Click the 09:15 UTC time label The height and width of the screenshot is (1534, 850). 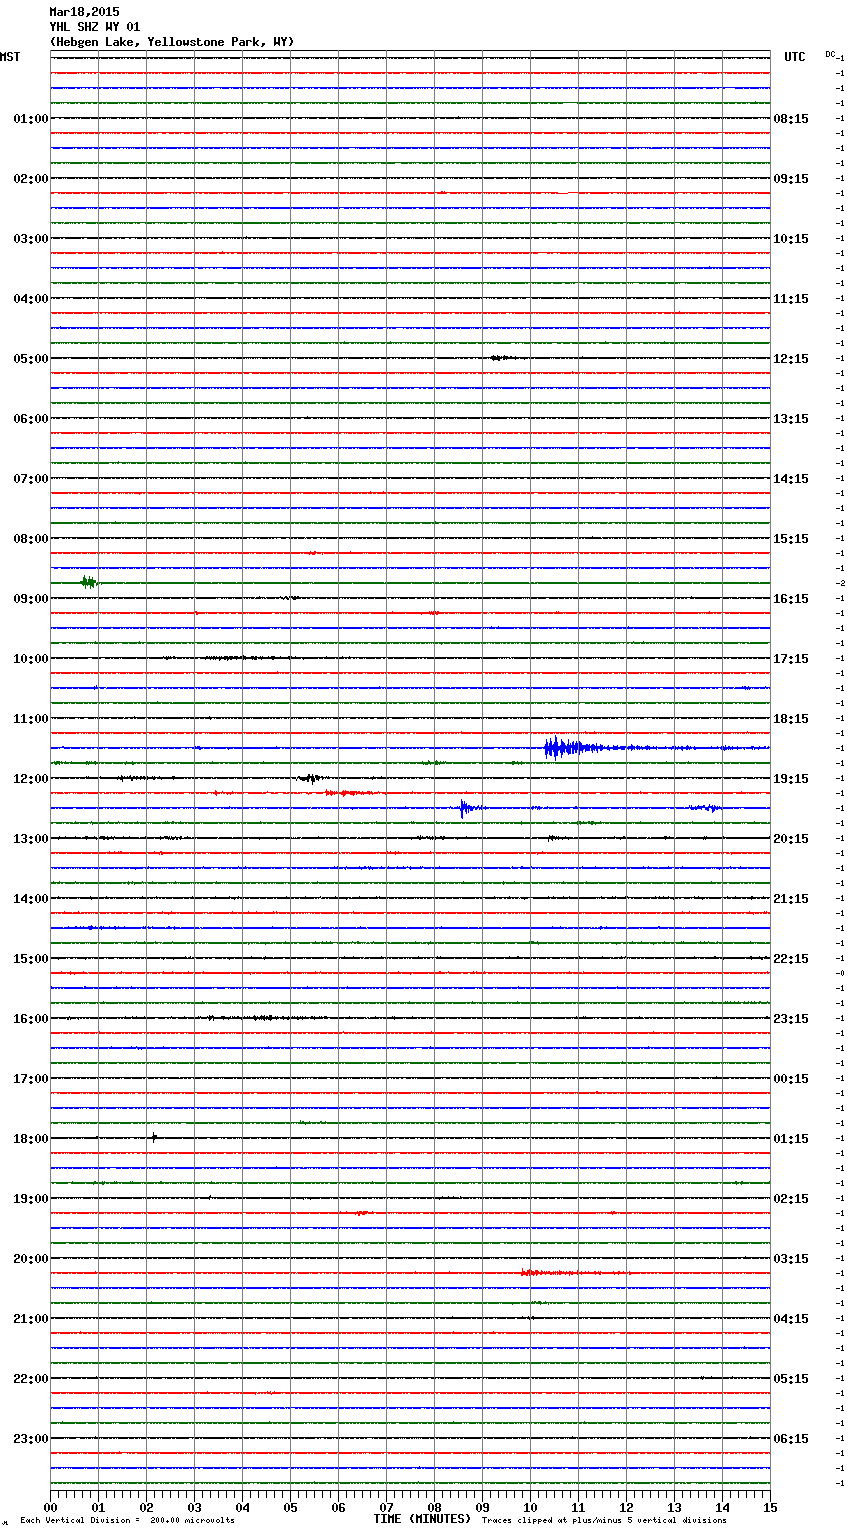[x=791, y=179]
